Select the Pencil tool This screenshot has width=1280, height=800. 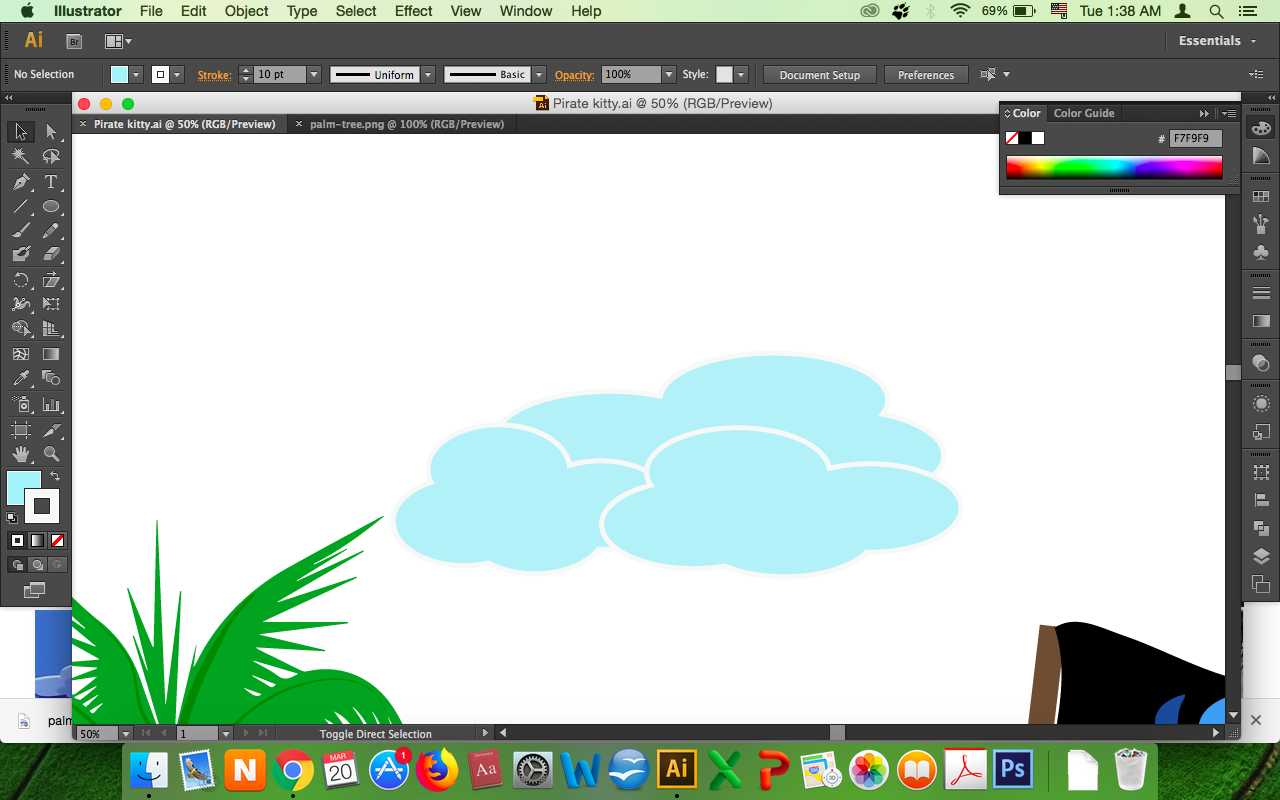point(51,231)
